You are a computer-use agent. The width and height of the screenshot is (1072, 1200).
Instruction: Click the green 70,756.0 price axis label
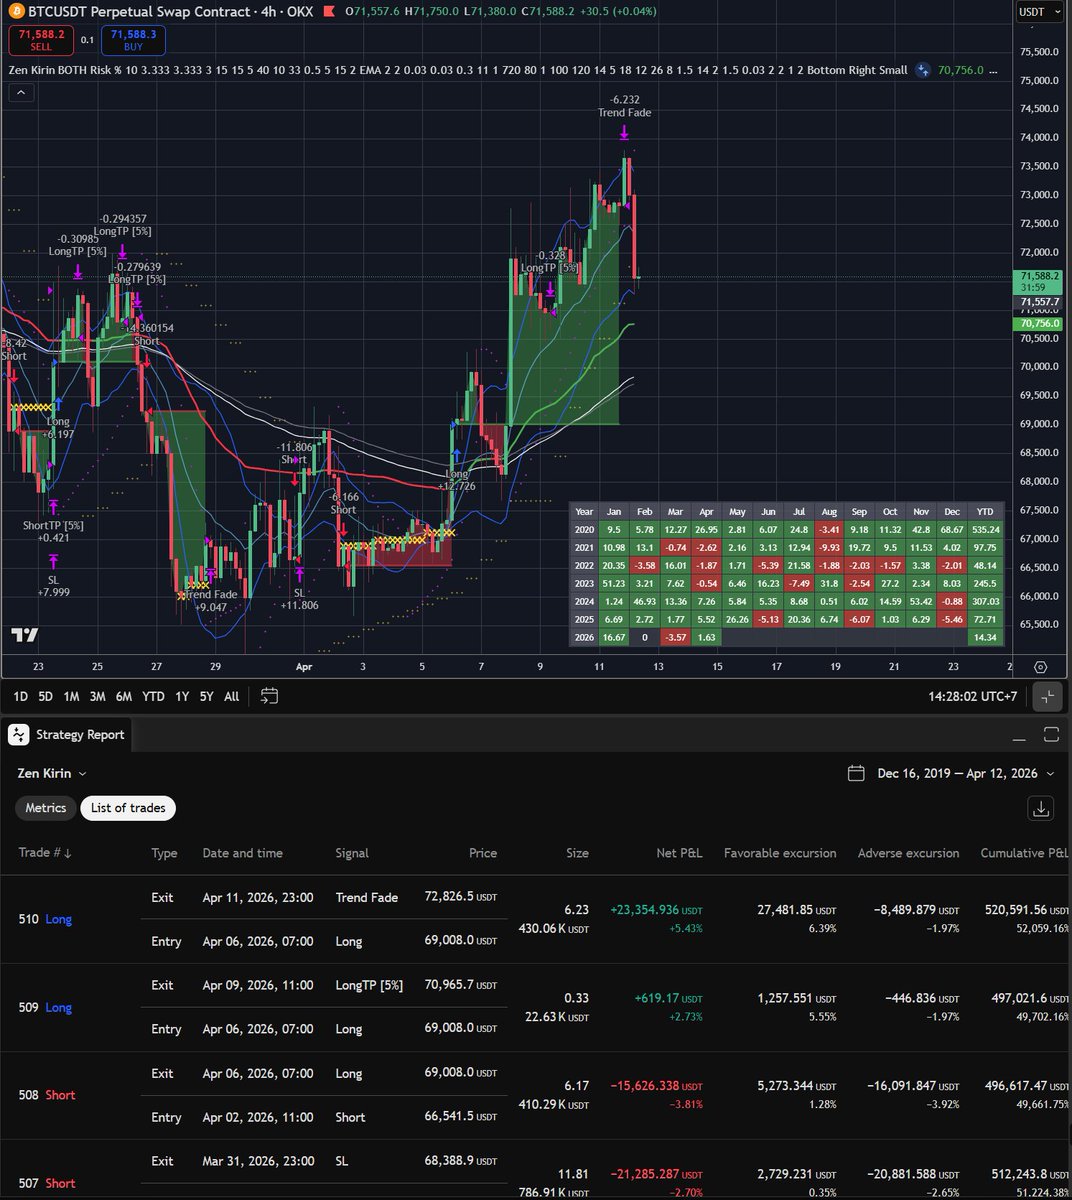point(1040,324)
